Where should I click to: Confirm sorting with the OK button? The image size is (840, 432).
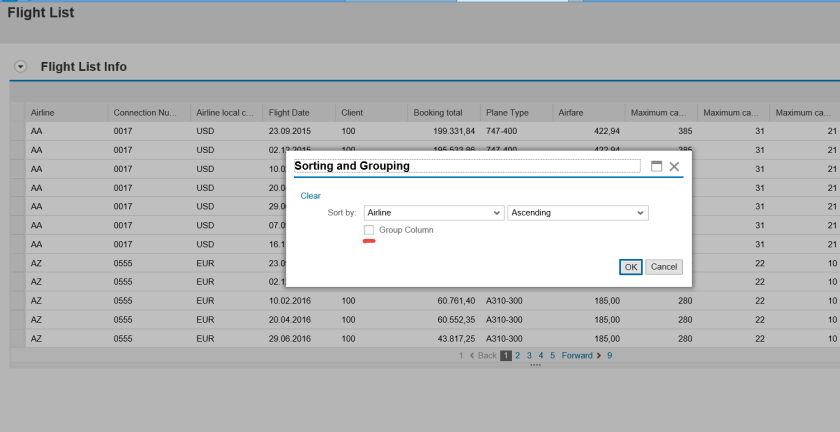(x=630, y=267)
